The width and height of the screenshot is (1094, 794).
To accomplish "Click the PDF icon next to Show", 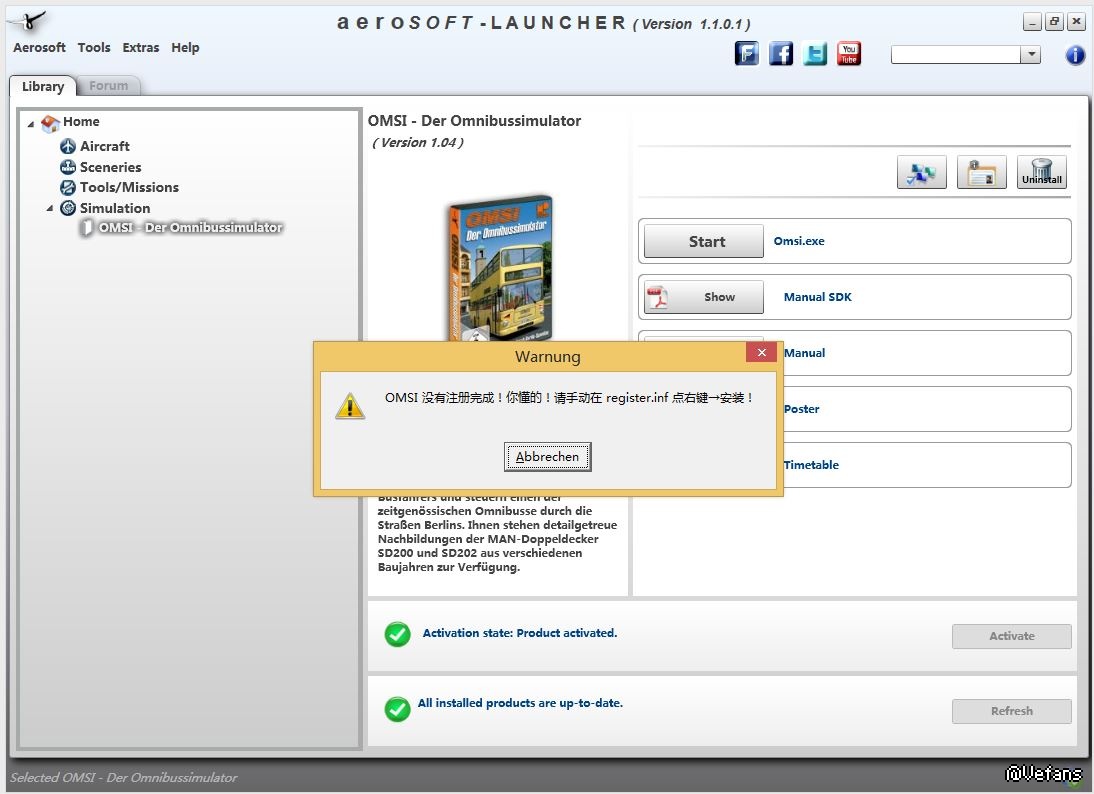I will pos(657,297).
